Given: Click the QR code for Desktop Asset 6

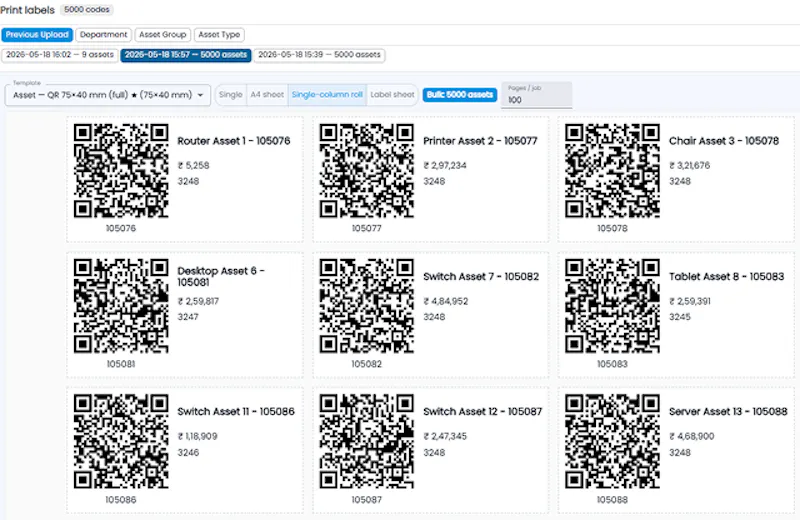Looking at the screenshot, I should click(121, 306).
